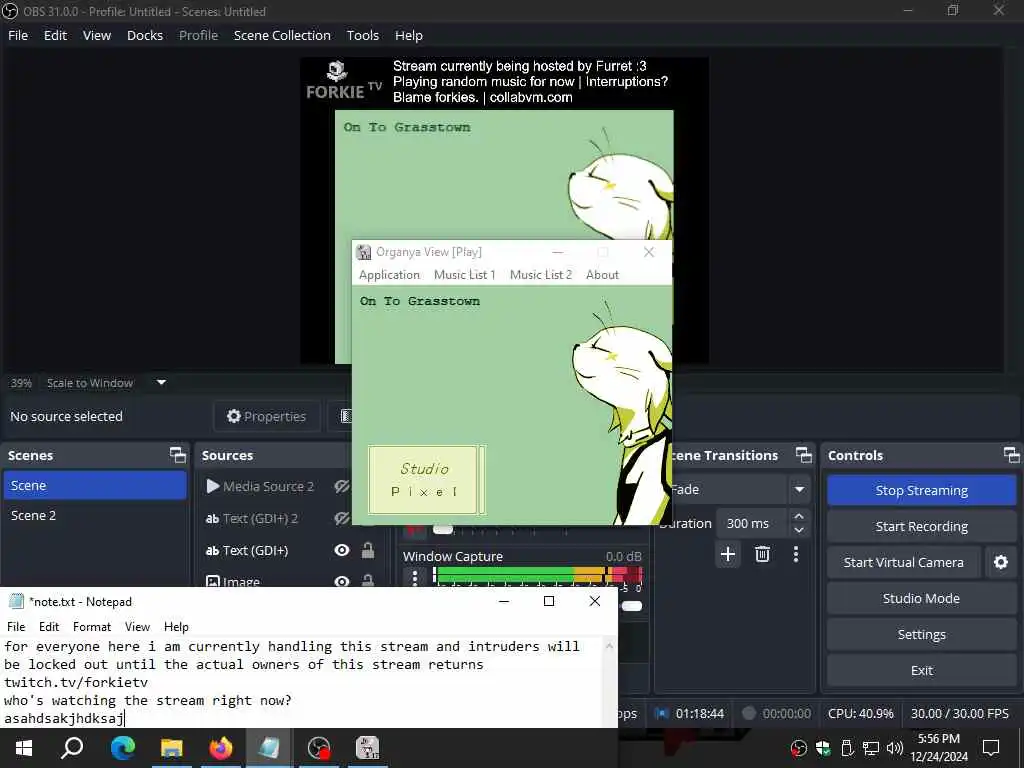
Task: Open OBS Tools menu
Action: pos(363,35)
